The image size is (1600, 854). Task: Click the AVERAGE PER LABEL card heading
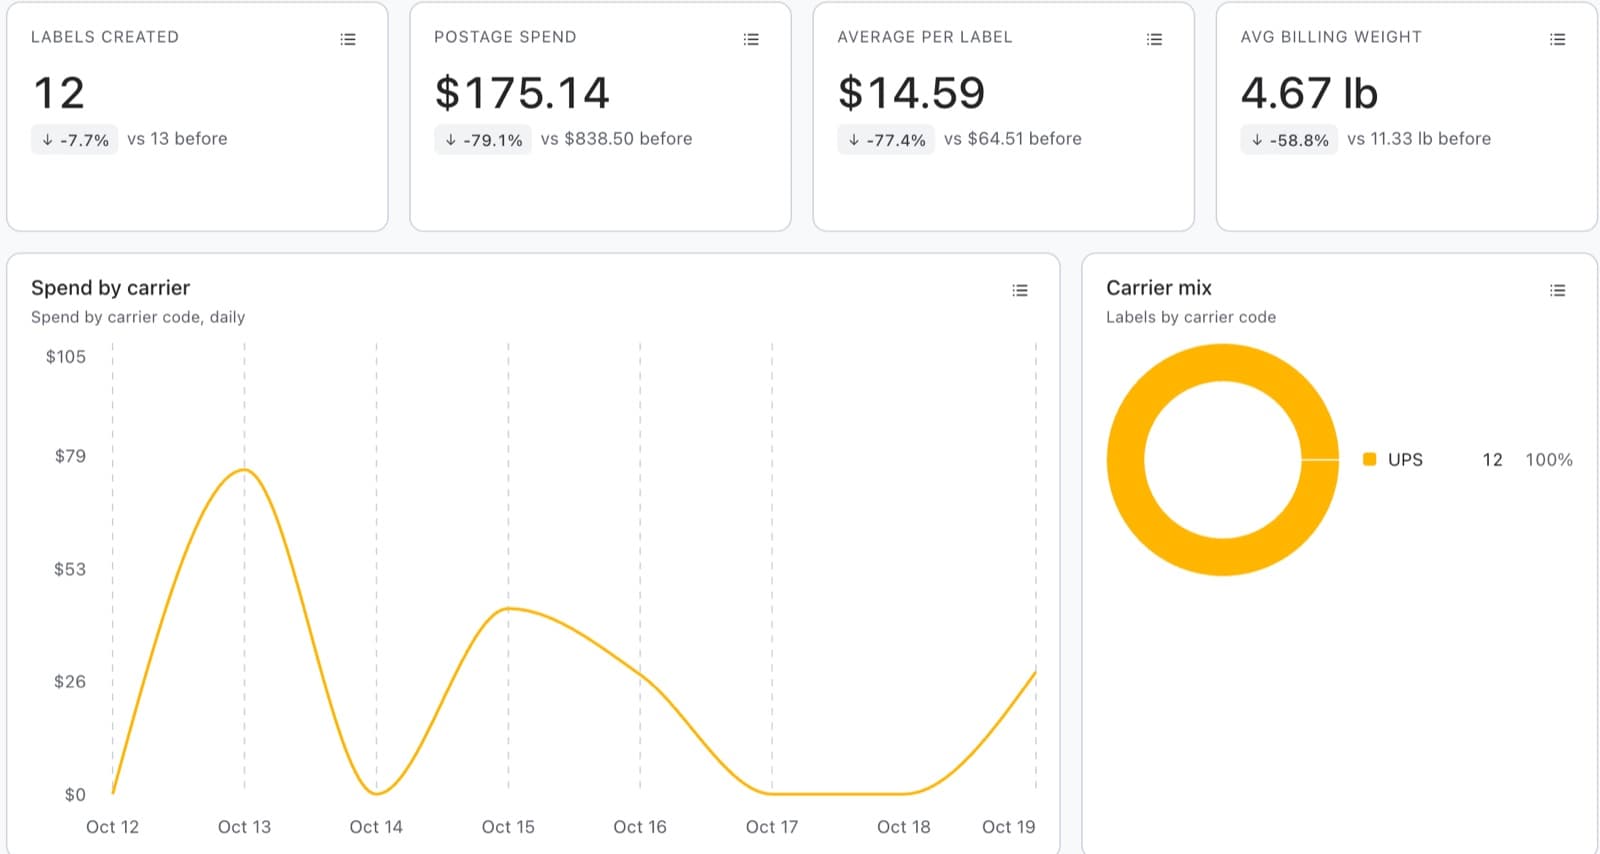click(x=924, y=37)
